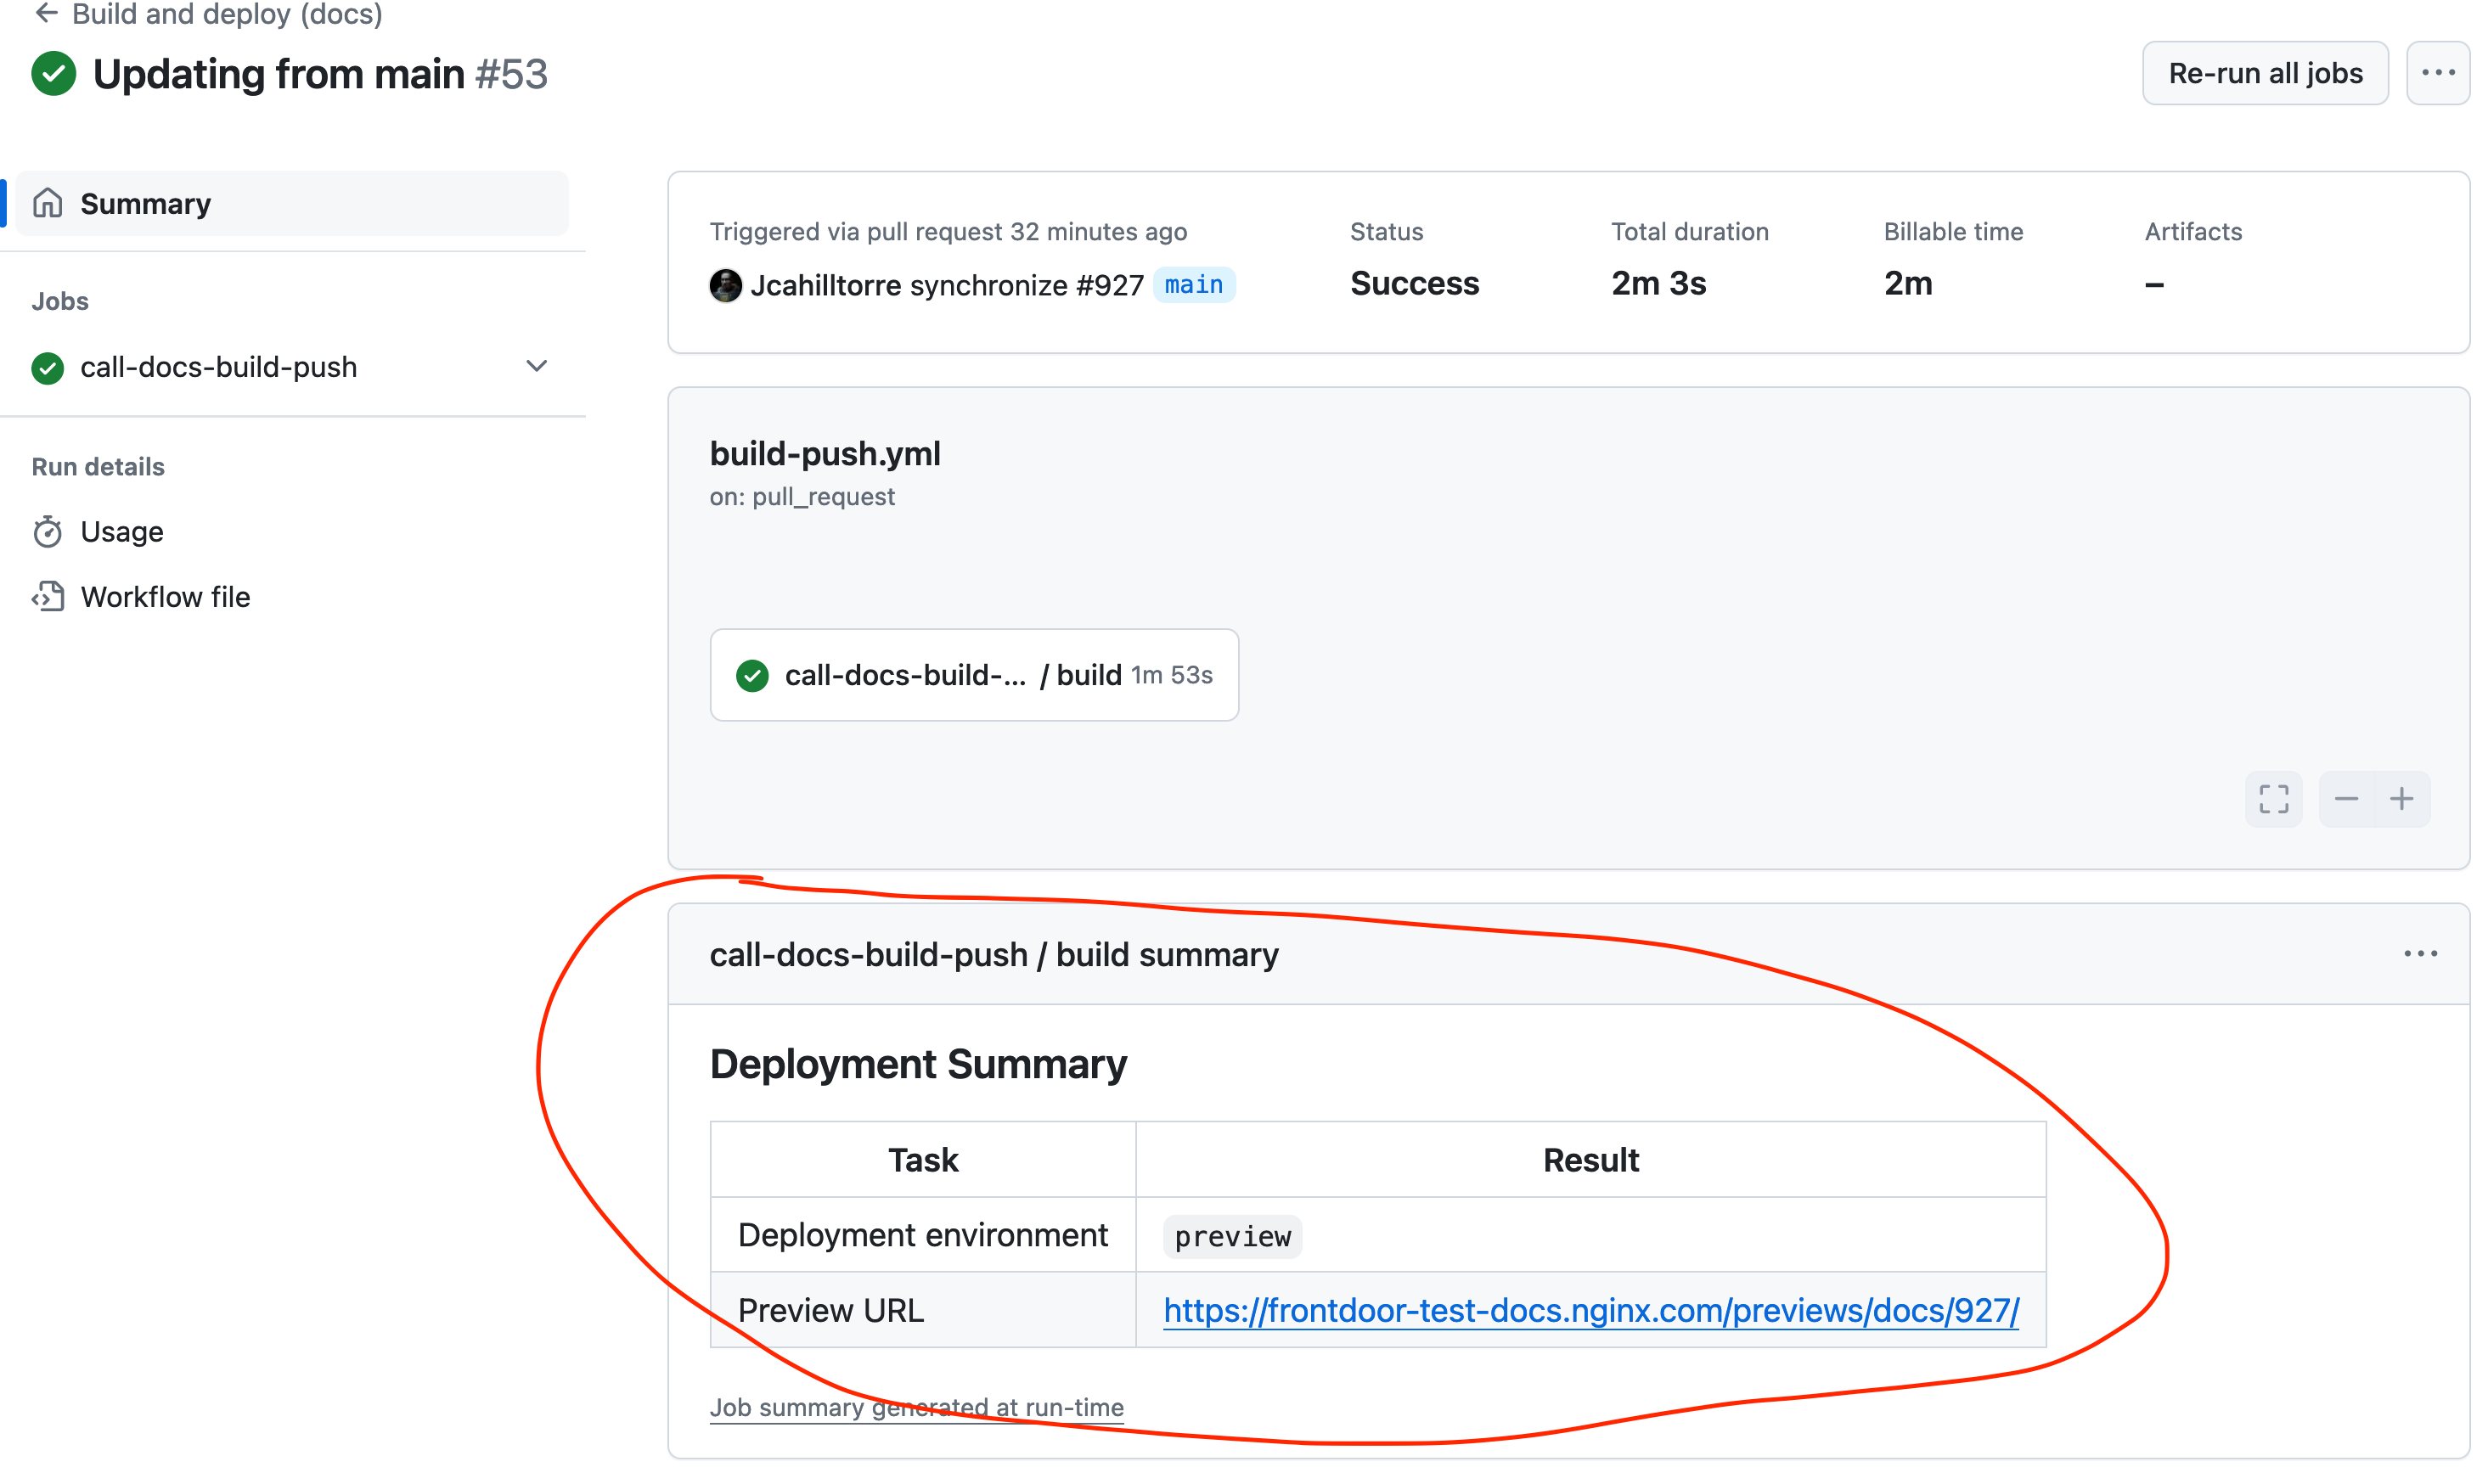Click the 'Result' table column header
Viewport: 2488px width, 1484px height.
pos(1591,1160)
